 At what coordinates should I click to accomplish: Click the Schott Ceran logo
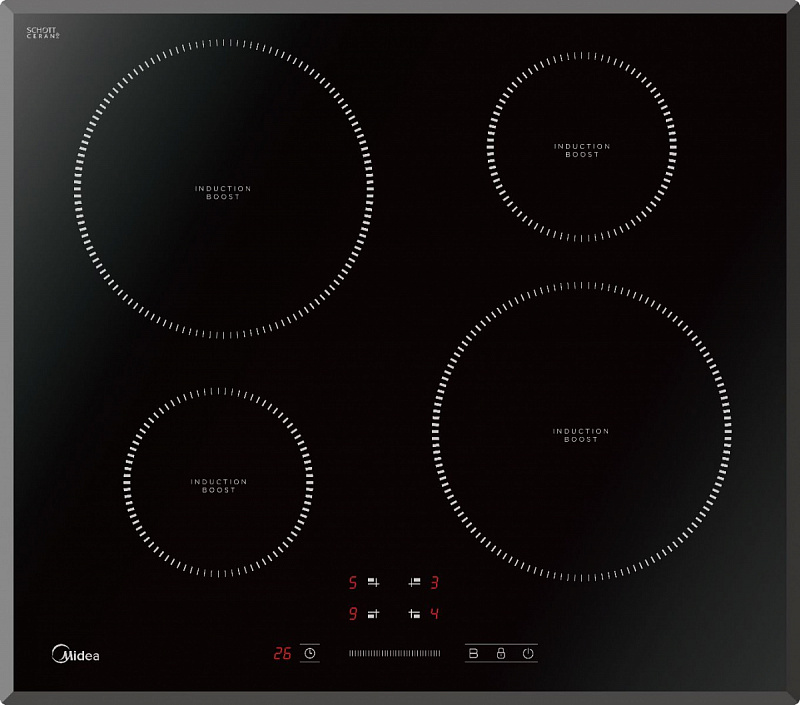(43, 33)
